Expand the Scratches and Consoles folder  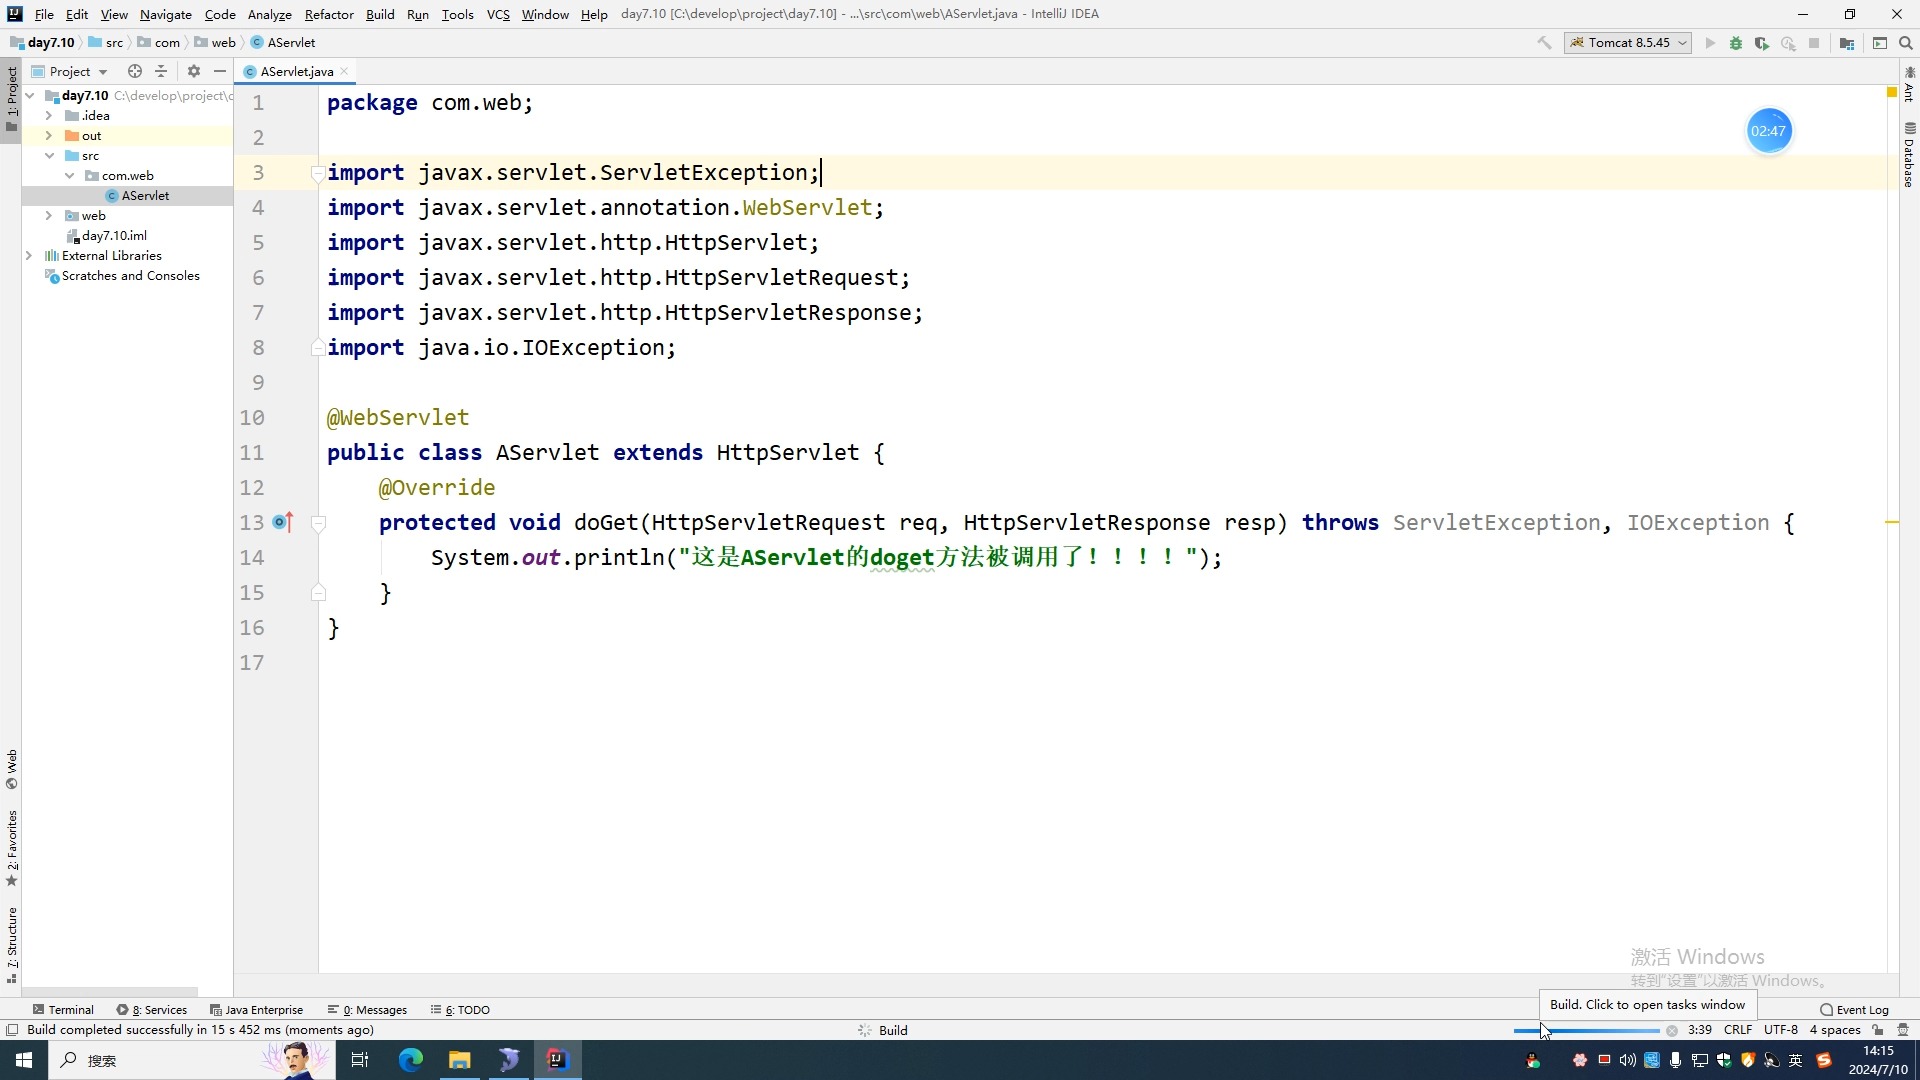coord(29,276)
